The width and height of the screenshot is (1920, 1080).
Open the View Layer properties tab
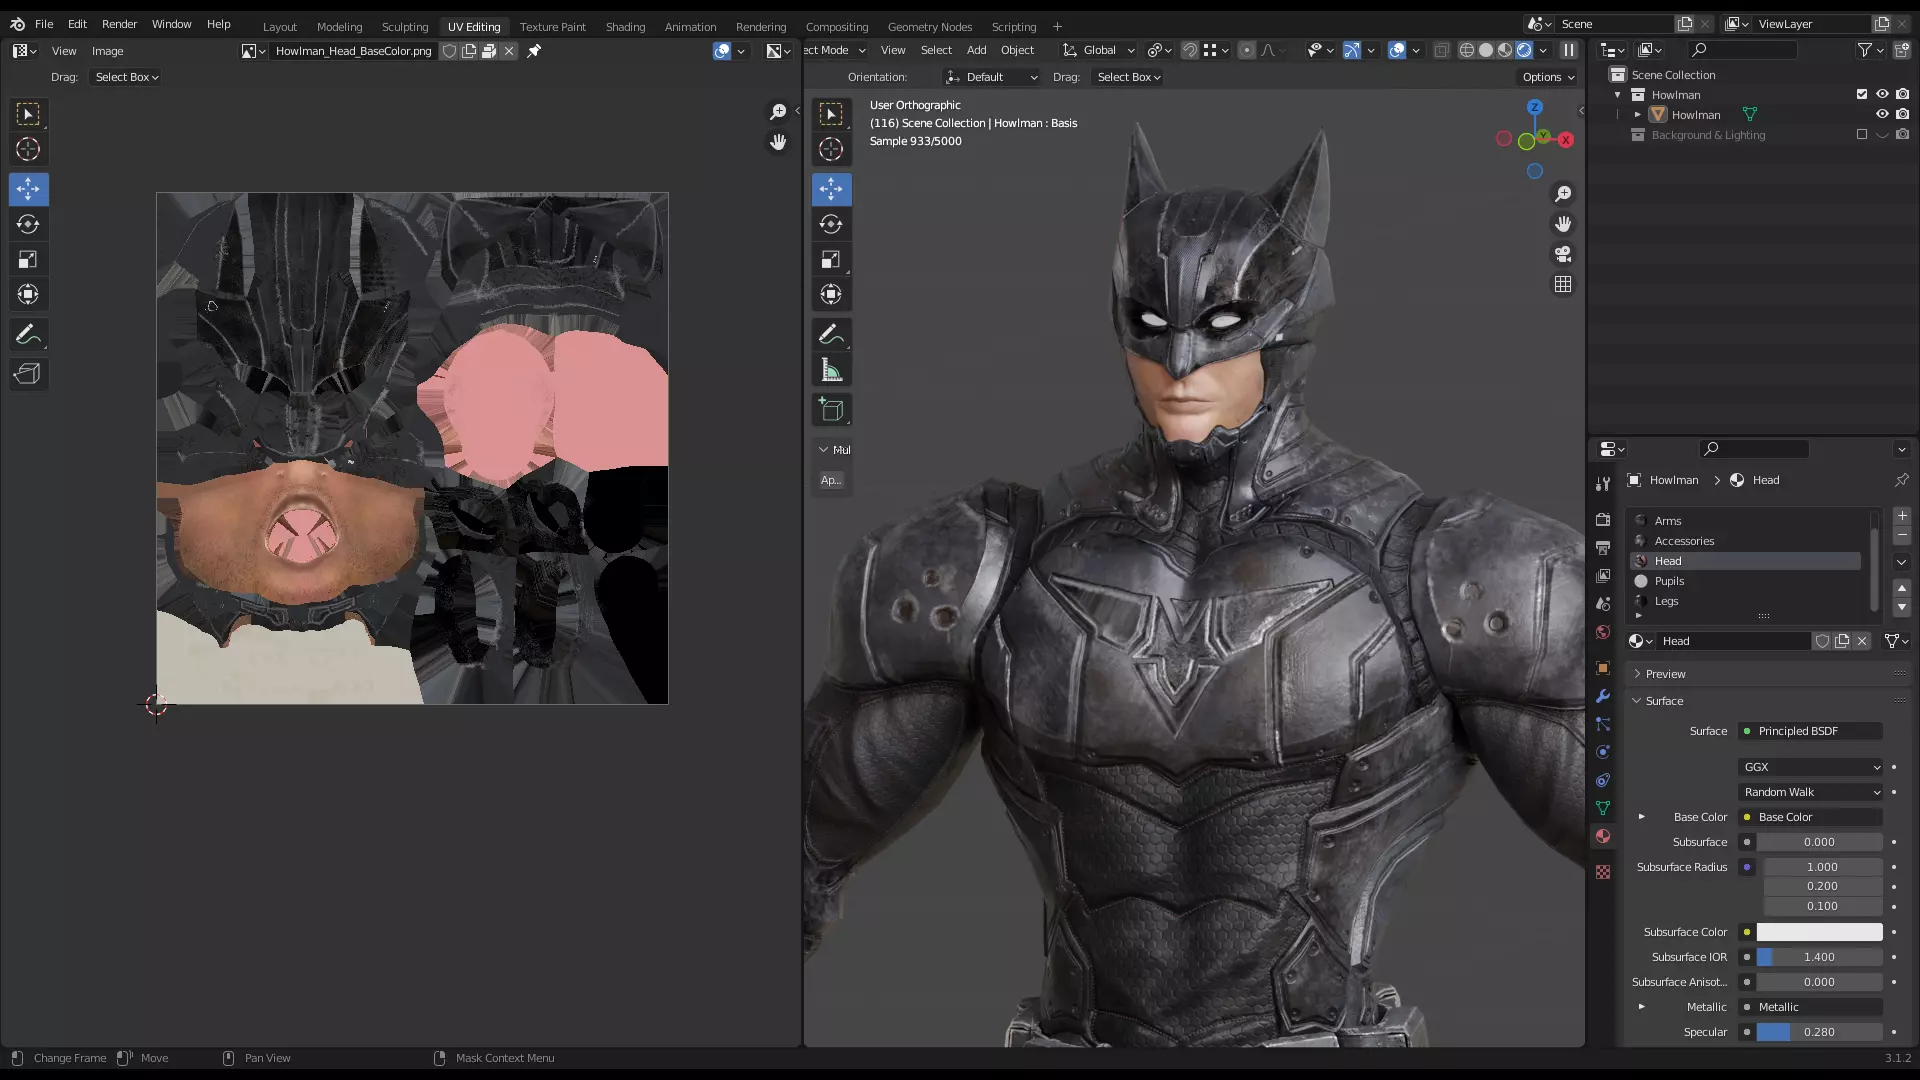[x=1603, y=576]
